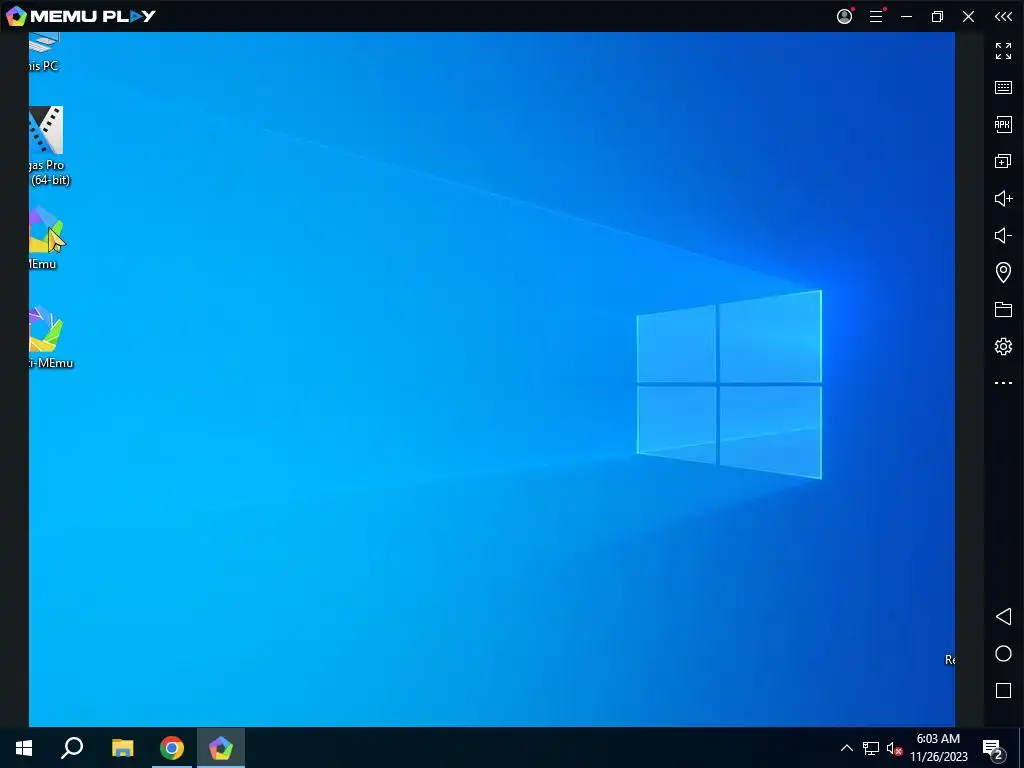The width and height of the screenshot is (1024, 768).
Task: Switch to Google Chrome in taskbar
Action: pyautogui.click(x=172, y=748)
